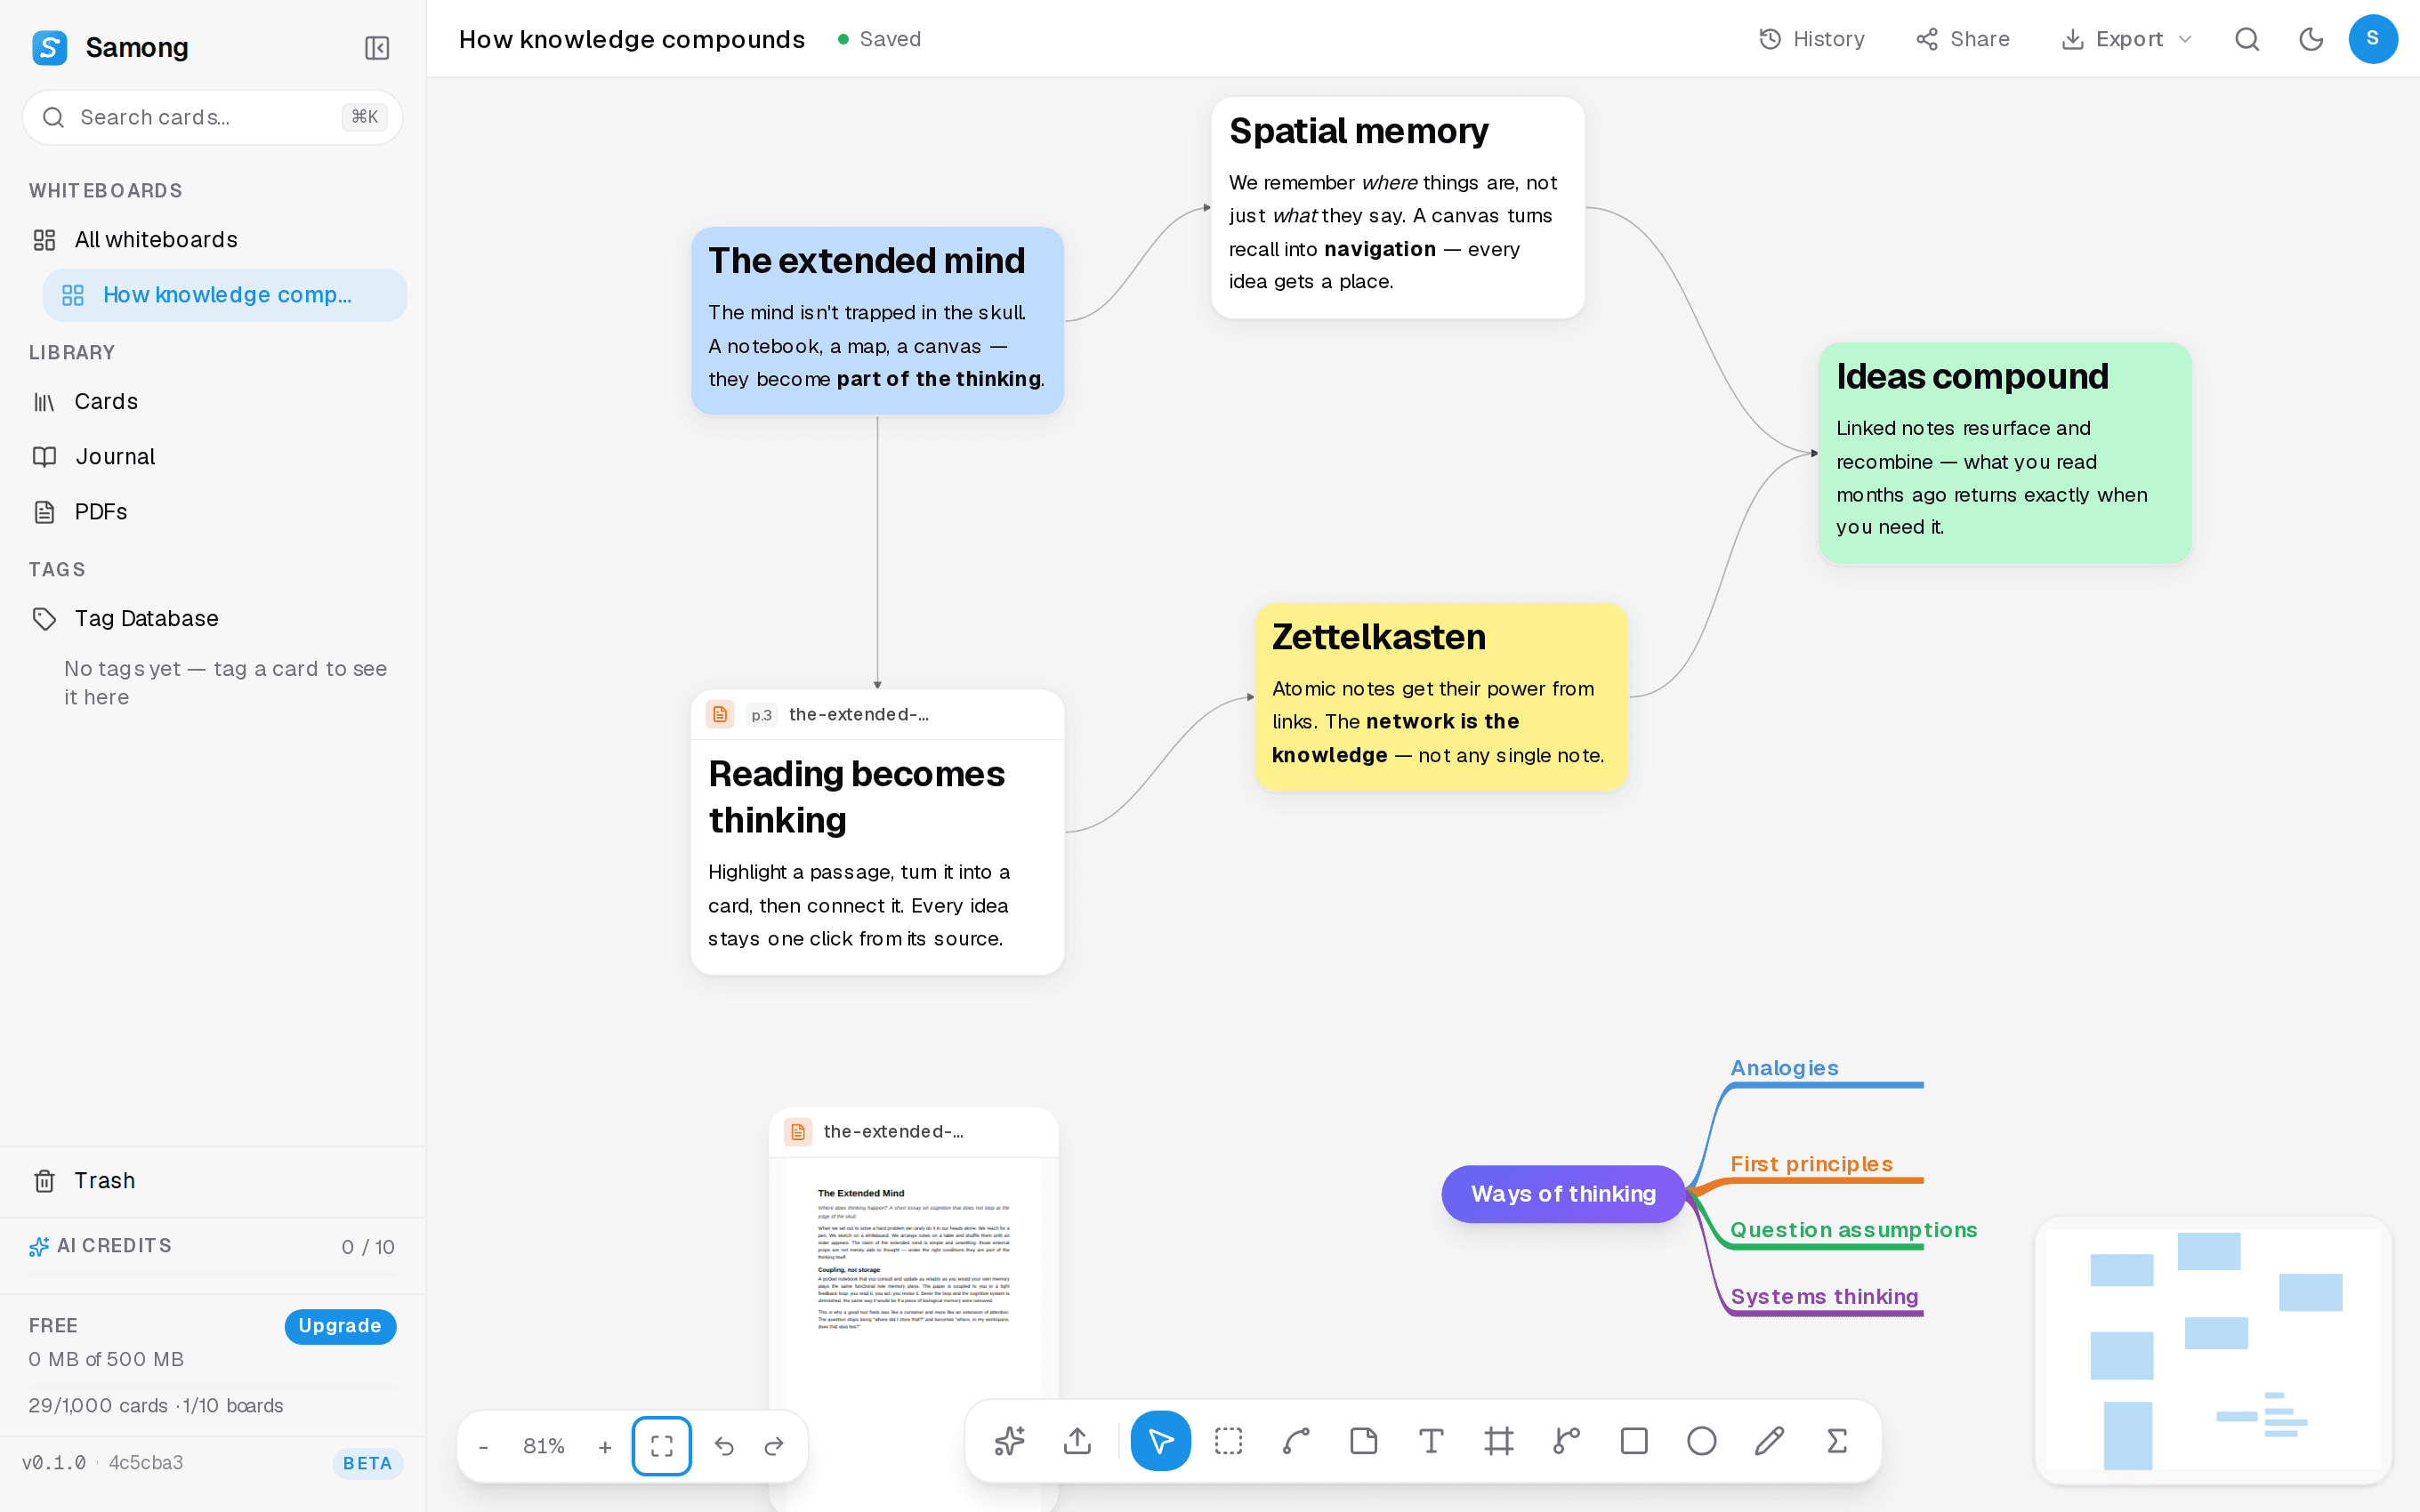
Task: Click PDF icon on Reading card
Action: point(720,714)
